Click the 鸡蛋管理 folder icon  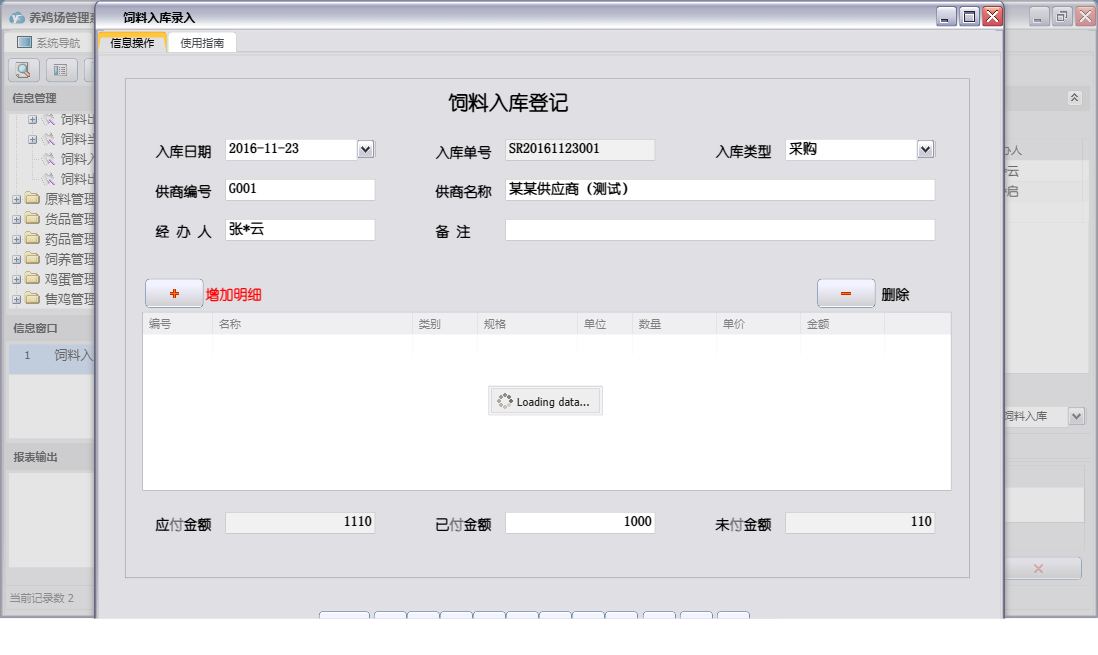coord(33,278)
